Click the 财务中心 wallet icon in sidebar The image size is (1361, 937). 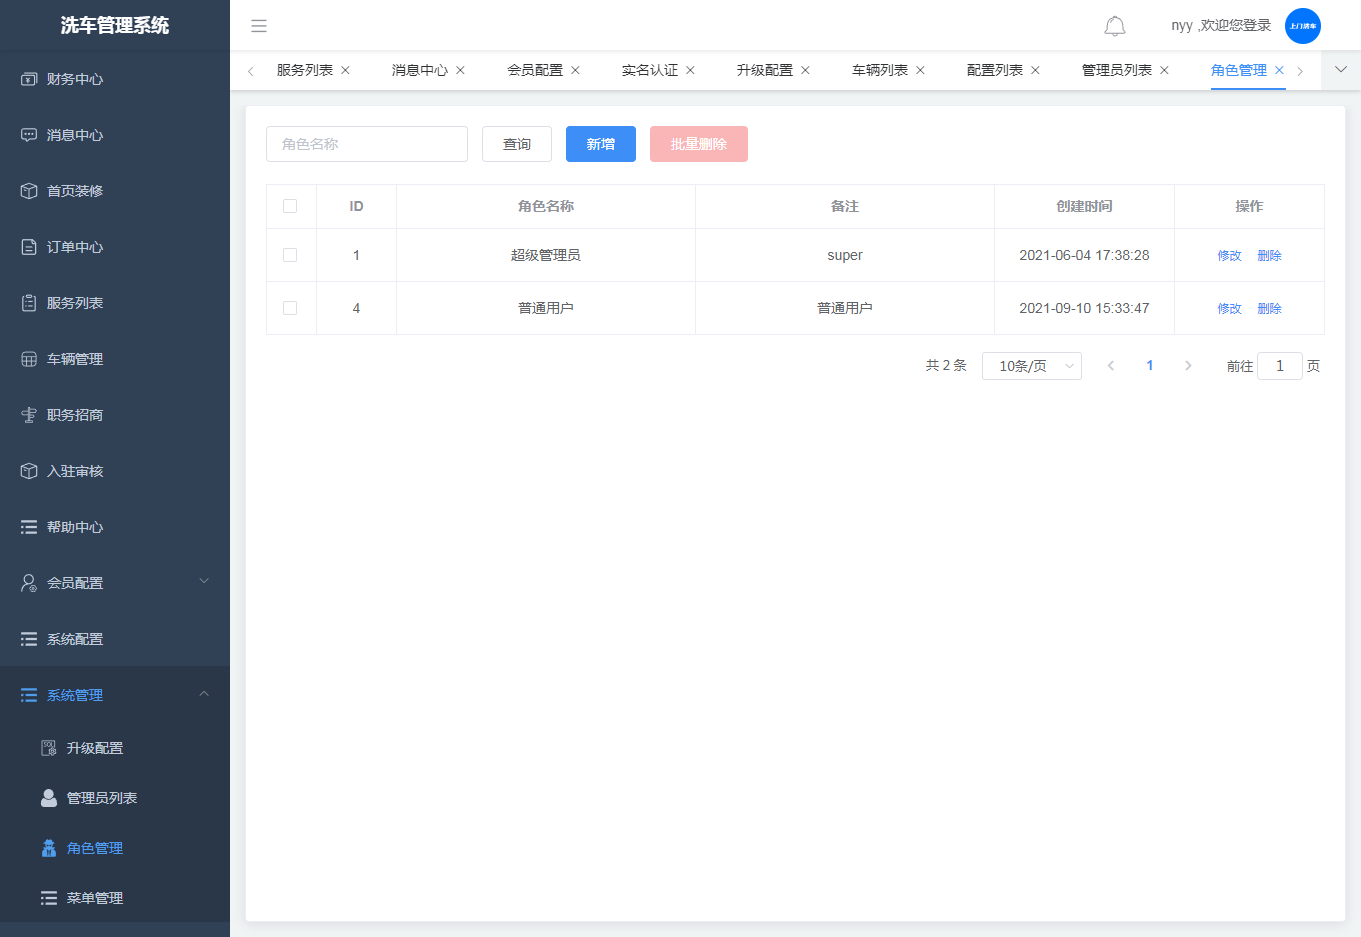coord(29,79)
